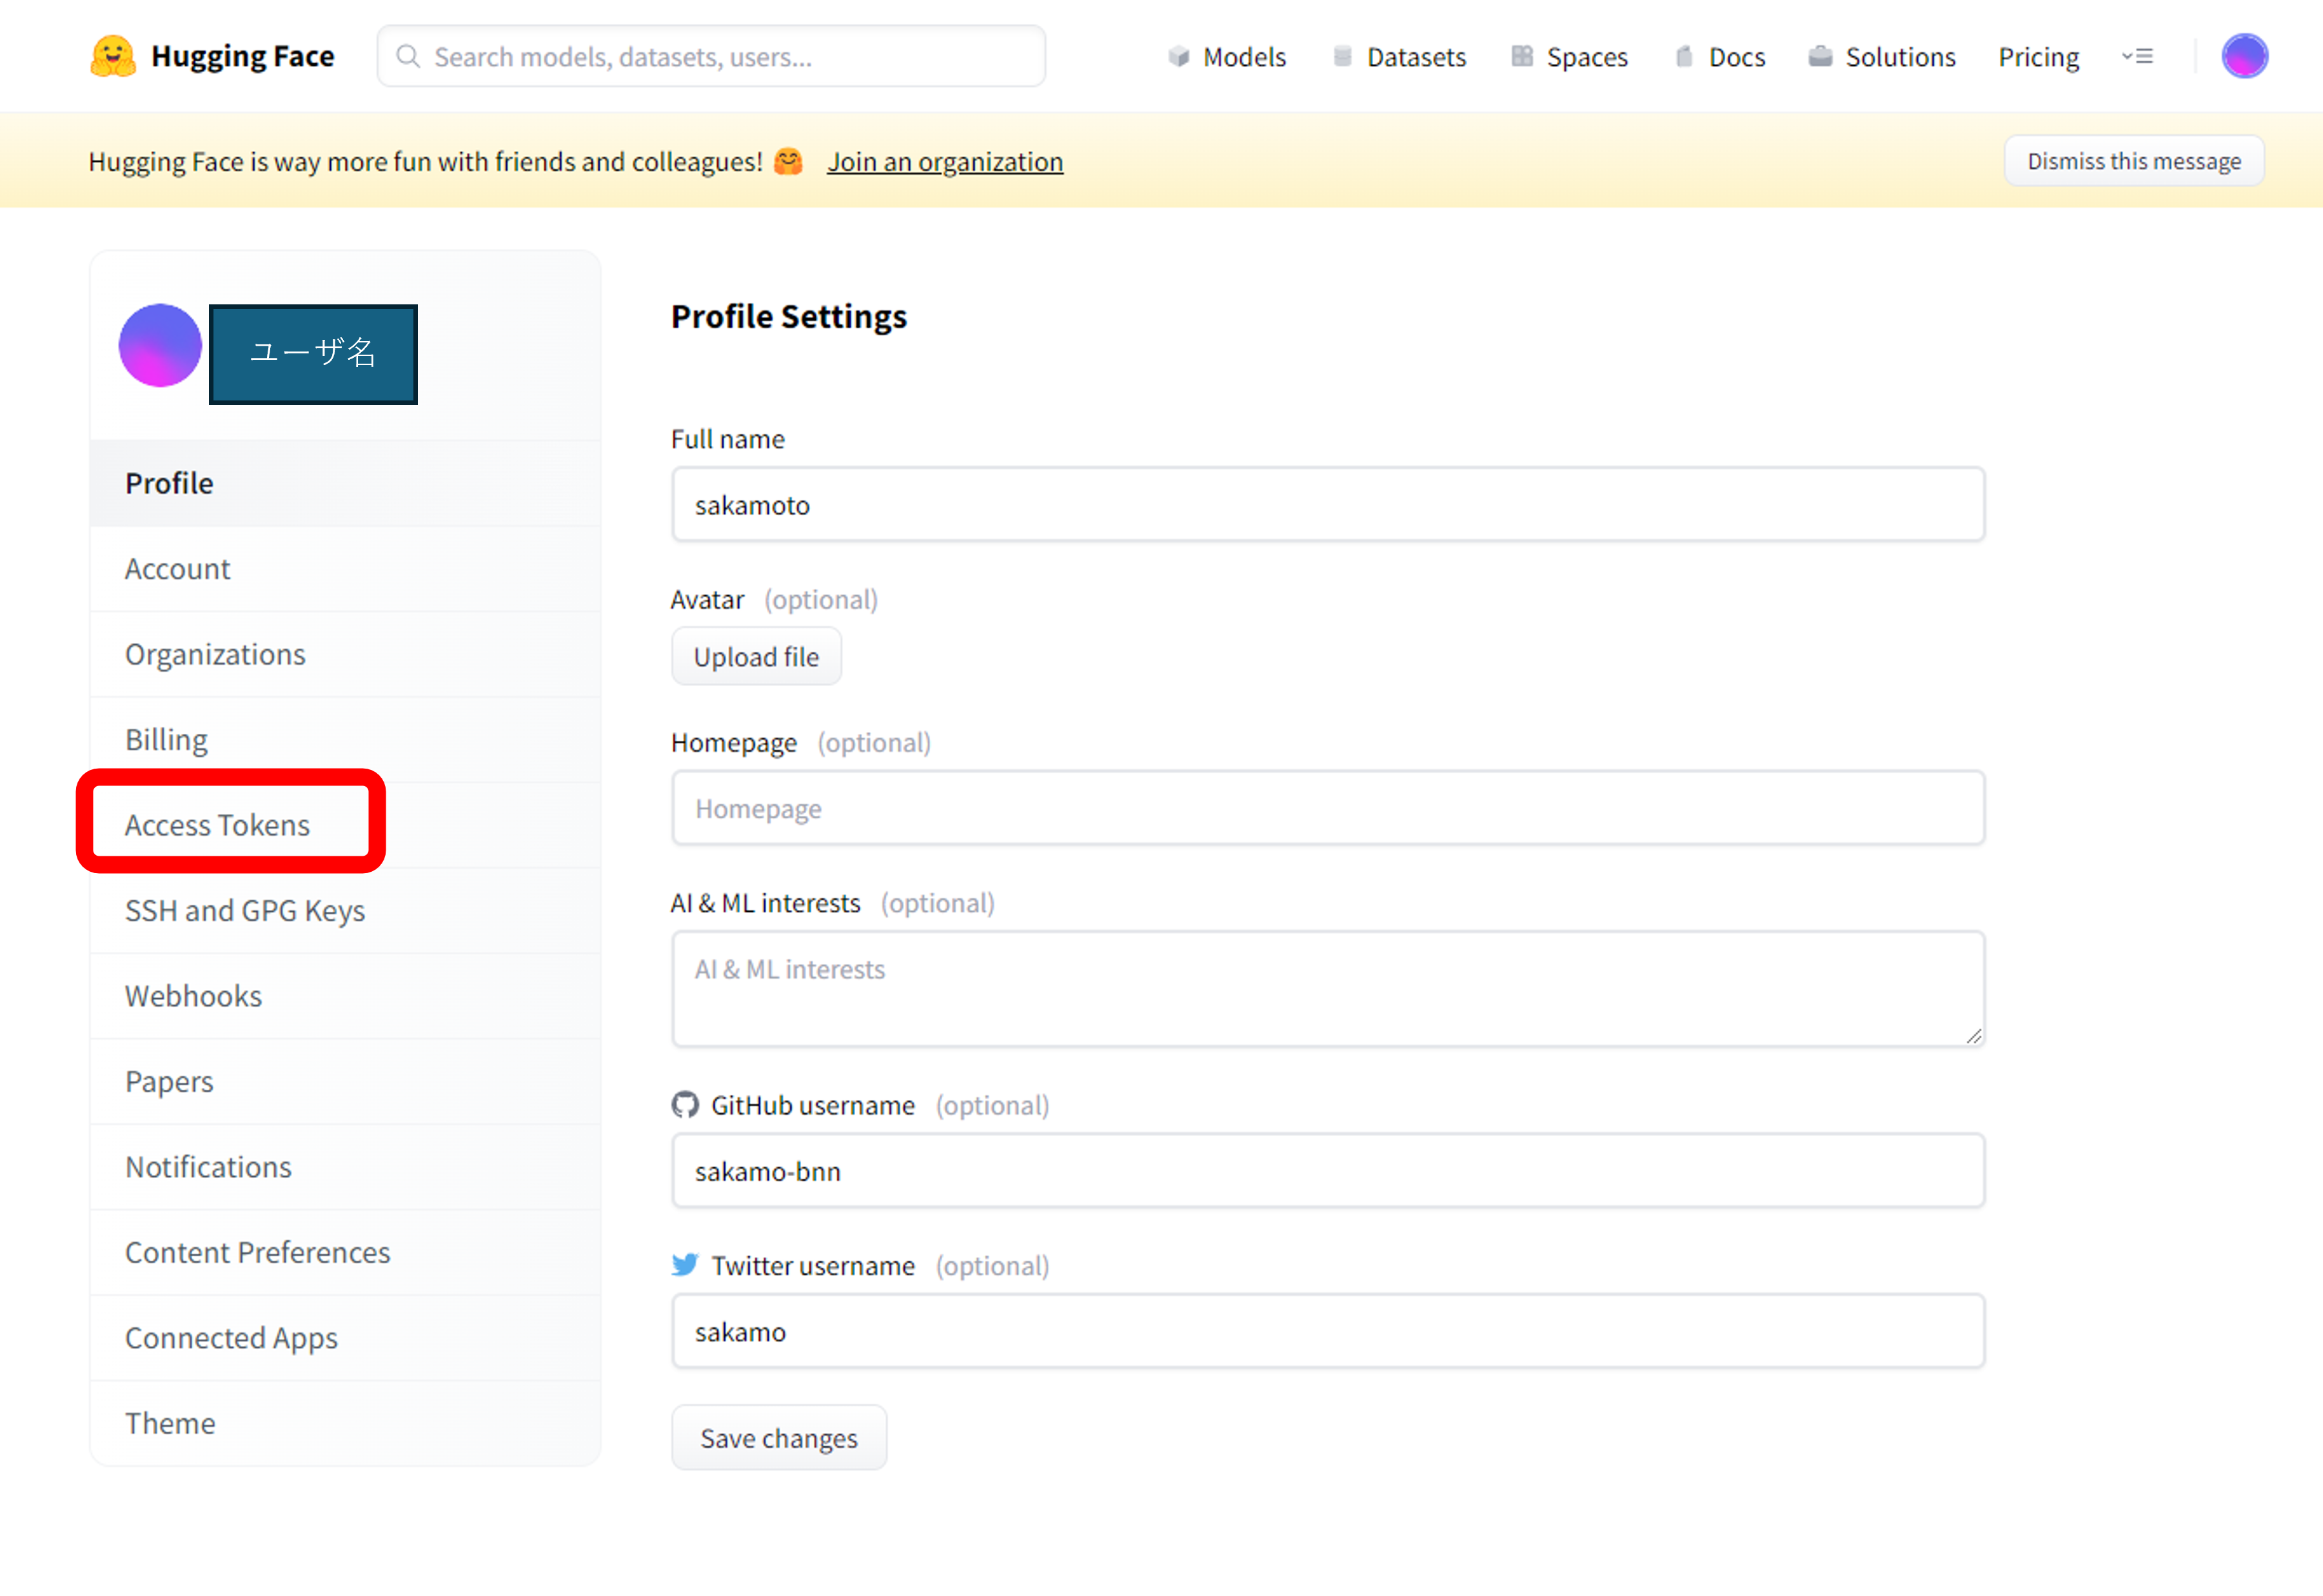
Task: Click the Datasets icon
Action: (x=1342, y=57)
